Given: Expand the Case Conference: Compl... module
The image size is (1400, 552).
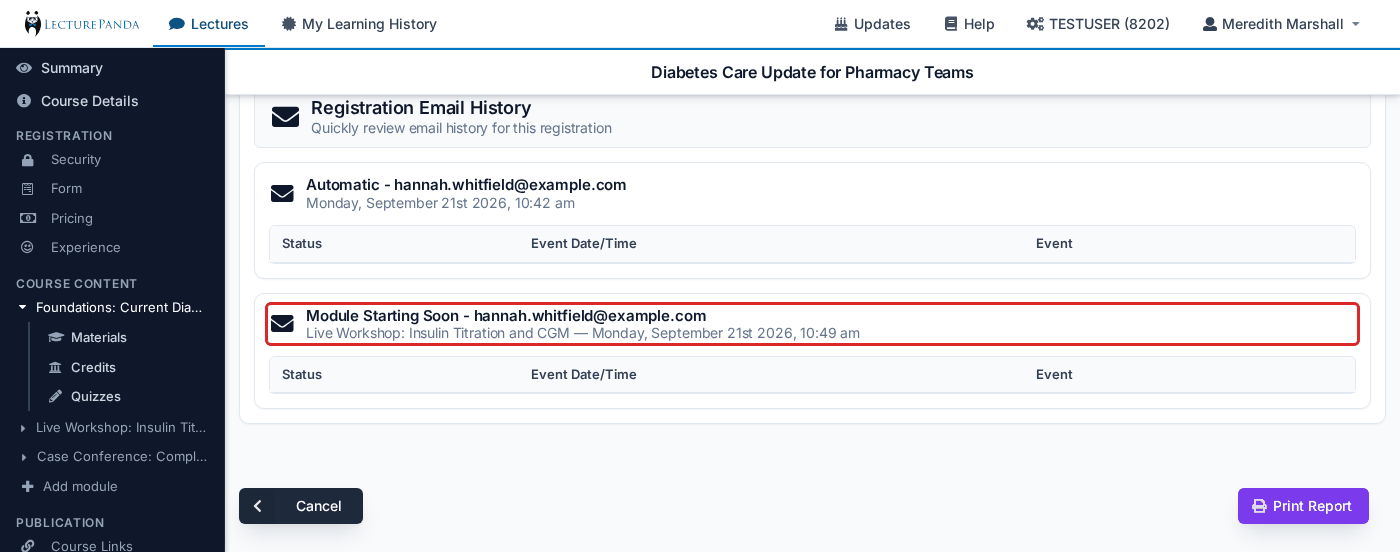Looking at the screenshot, I should pyautogui.click(x=23, y=457).
